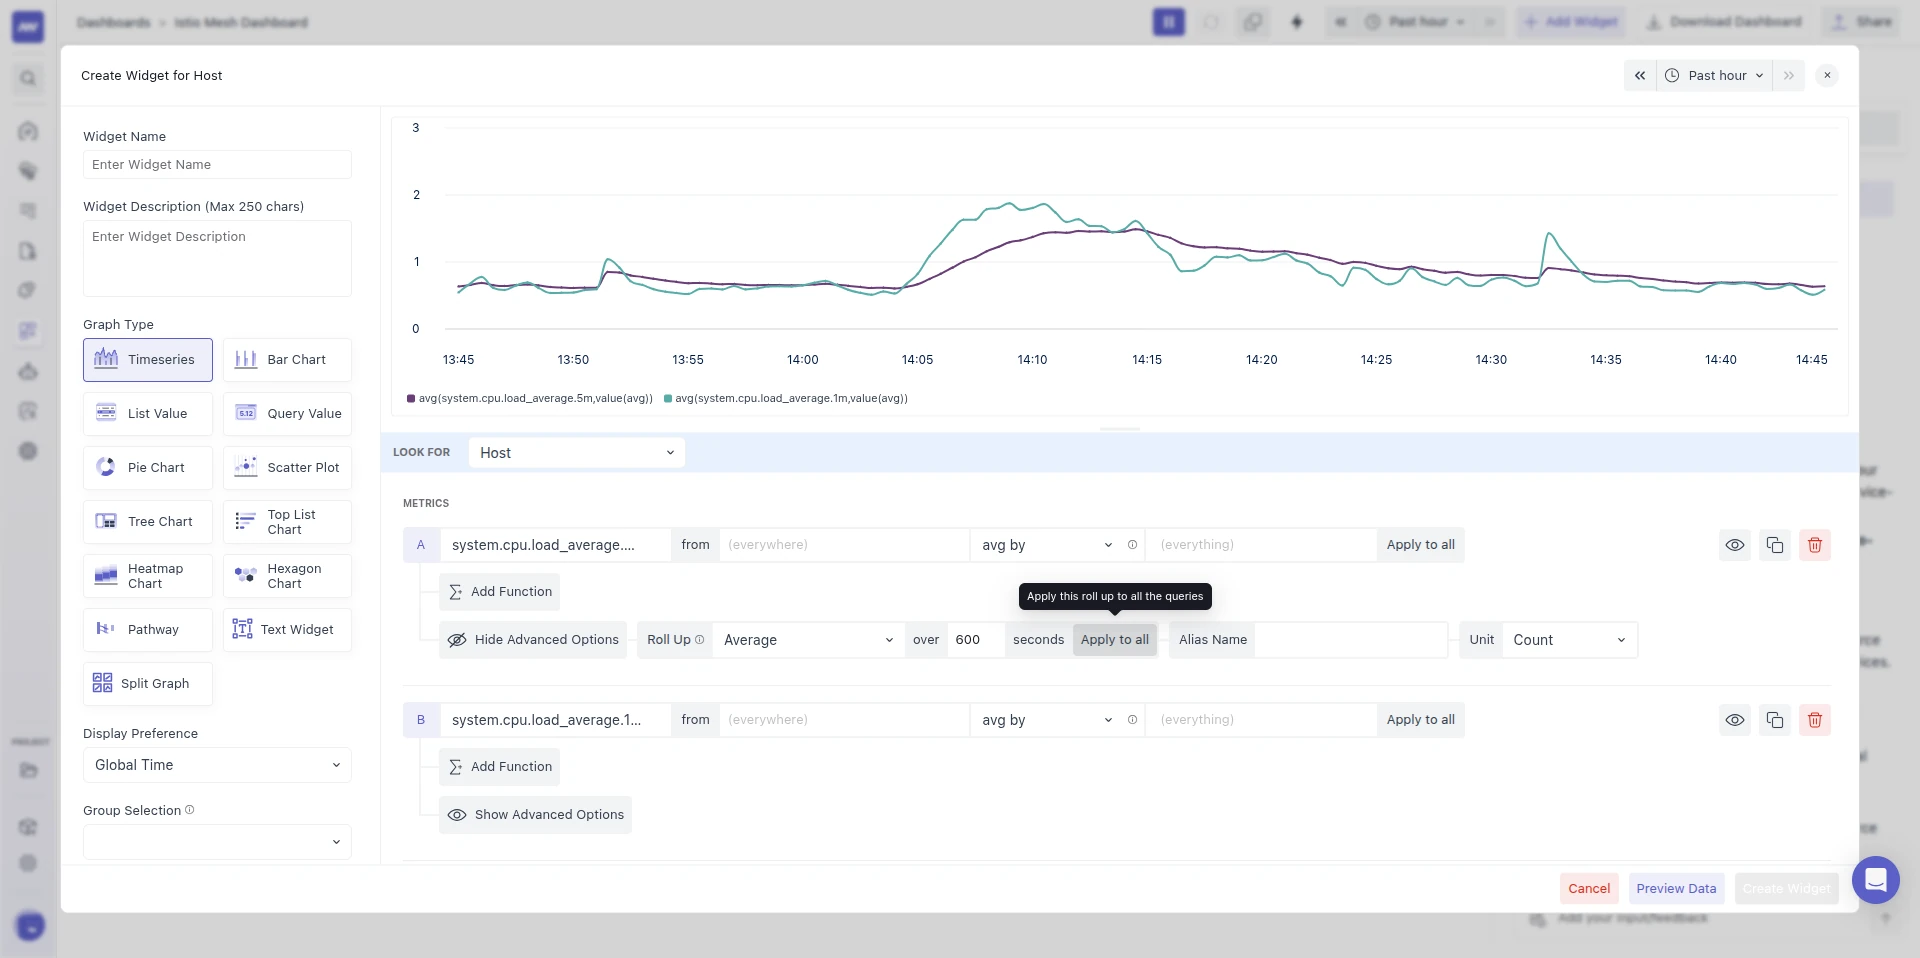The image size is (1920, 958).
Task: Open the Group Selection dropdown
Action: tap(217, 842)
